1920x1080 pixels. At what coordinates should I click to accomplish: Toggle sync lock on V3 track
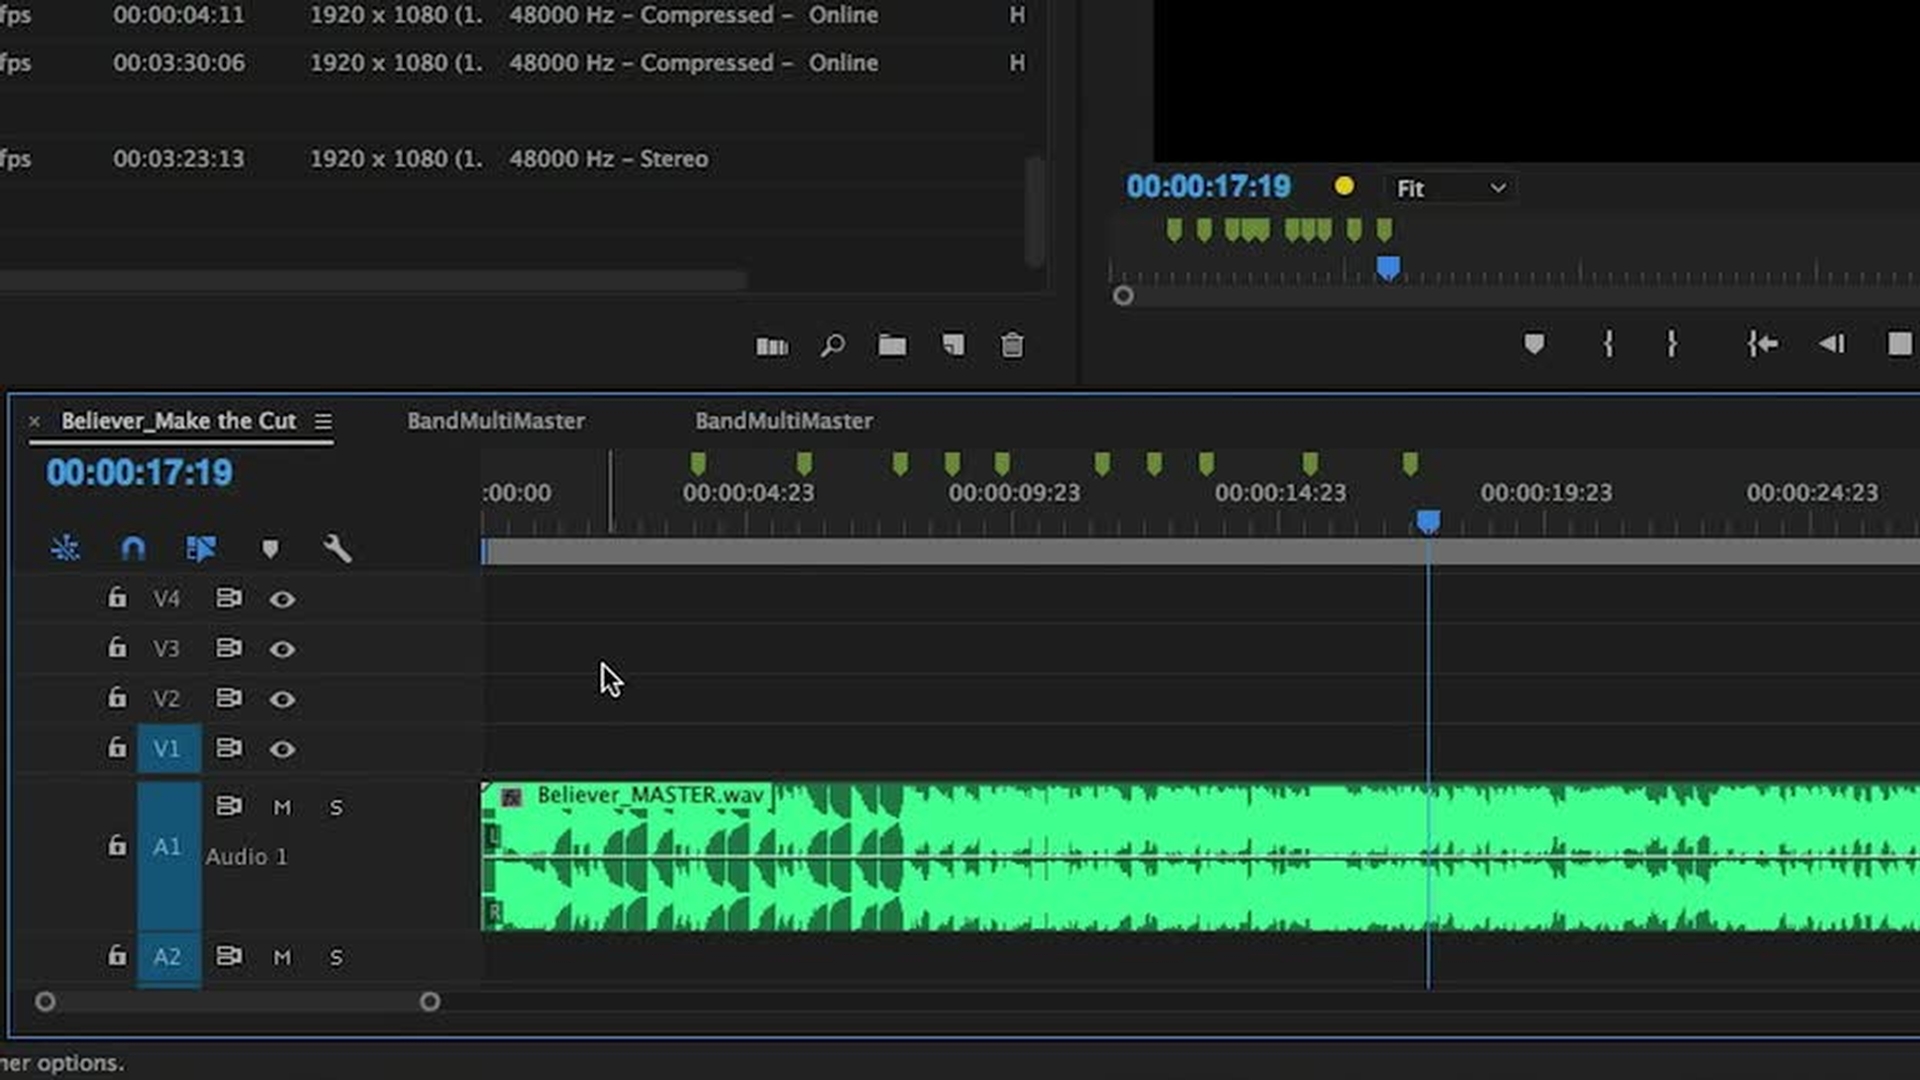coord(229,648)
